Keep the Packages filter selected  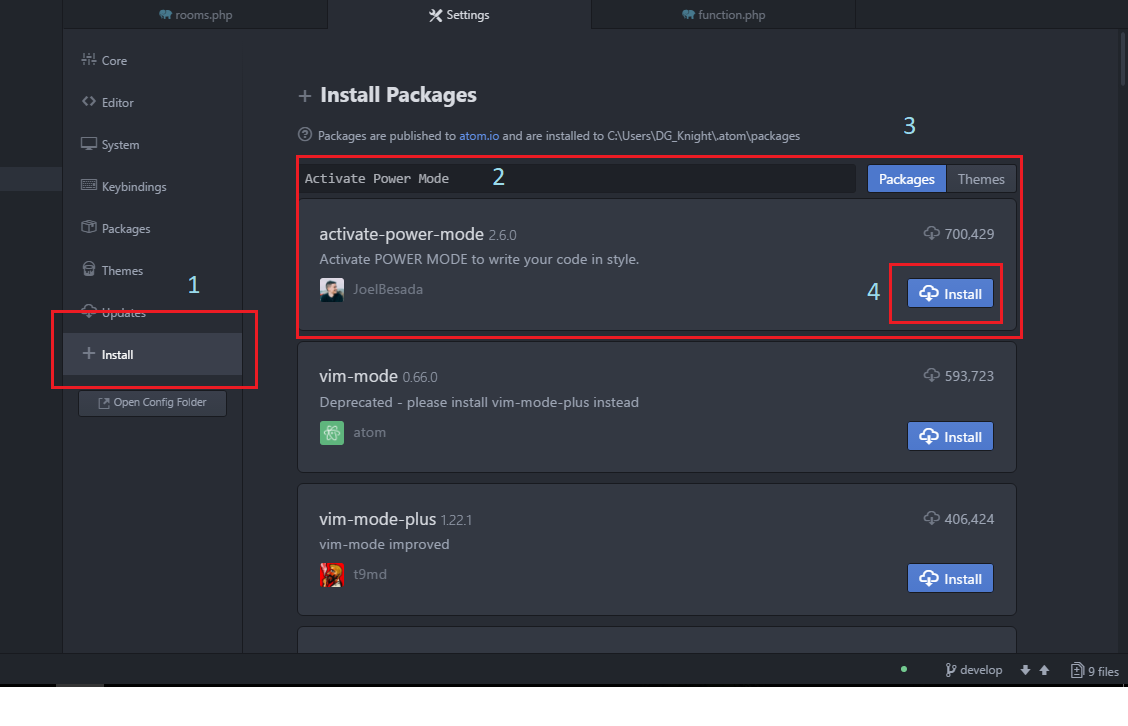[906, 178]
